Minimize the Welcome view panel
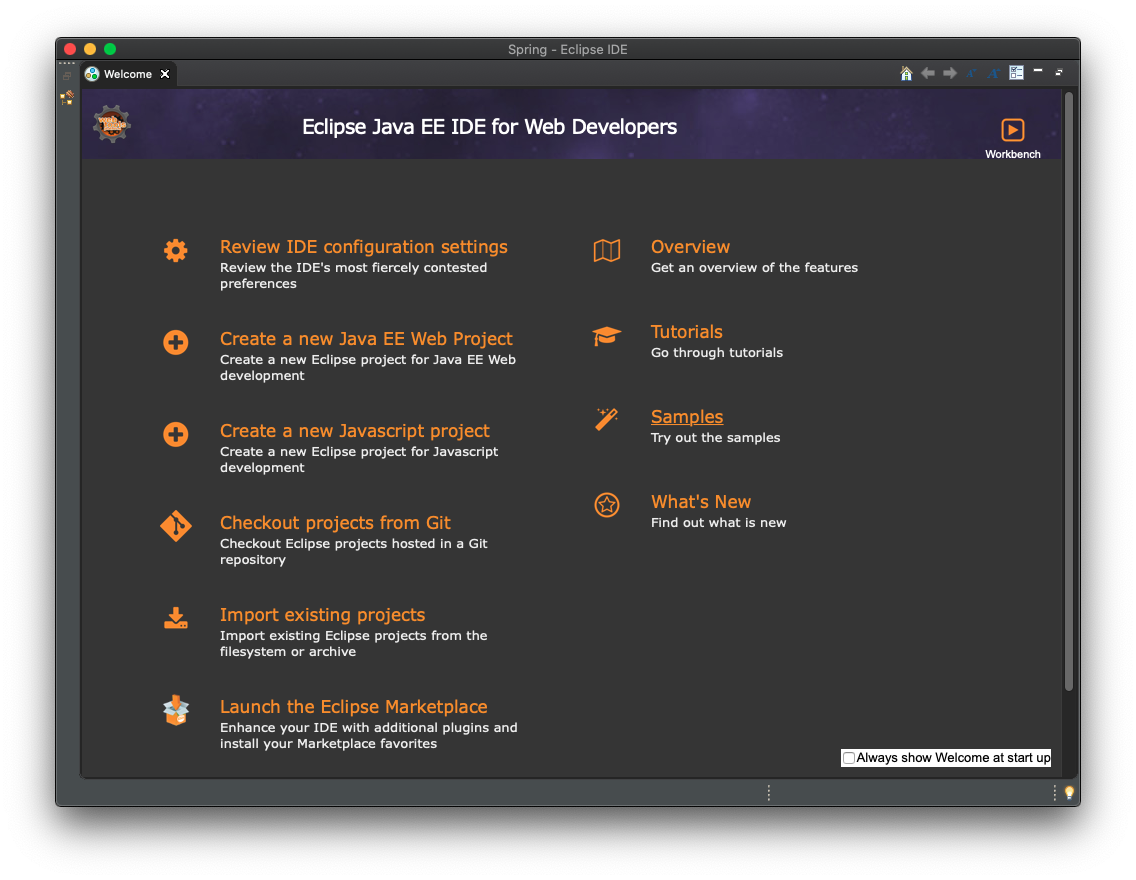Screen dimensions: 1136x880 click(1038, 72)
